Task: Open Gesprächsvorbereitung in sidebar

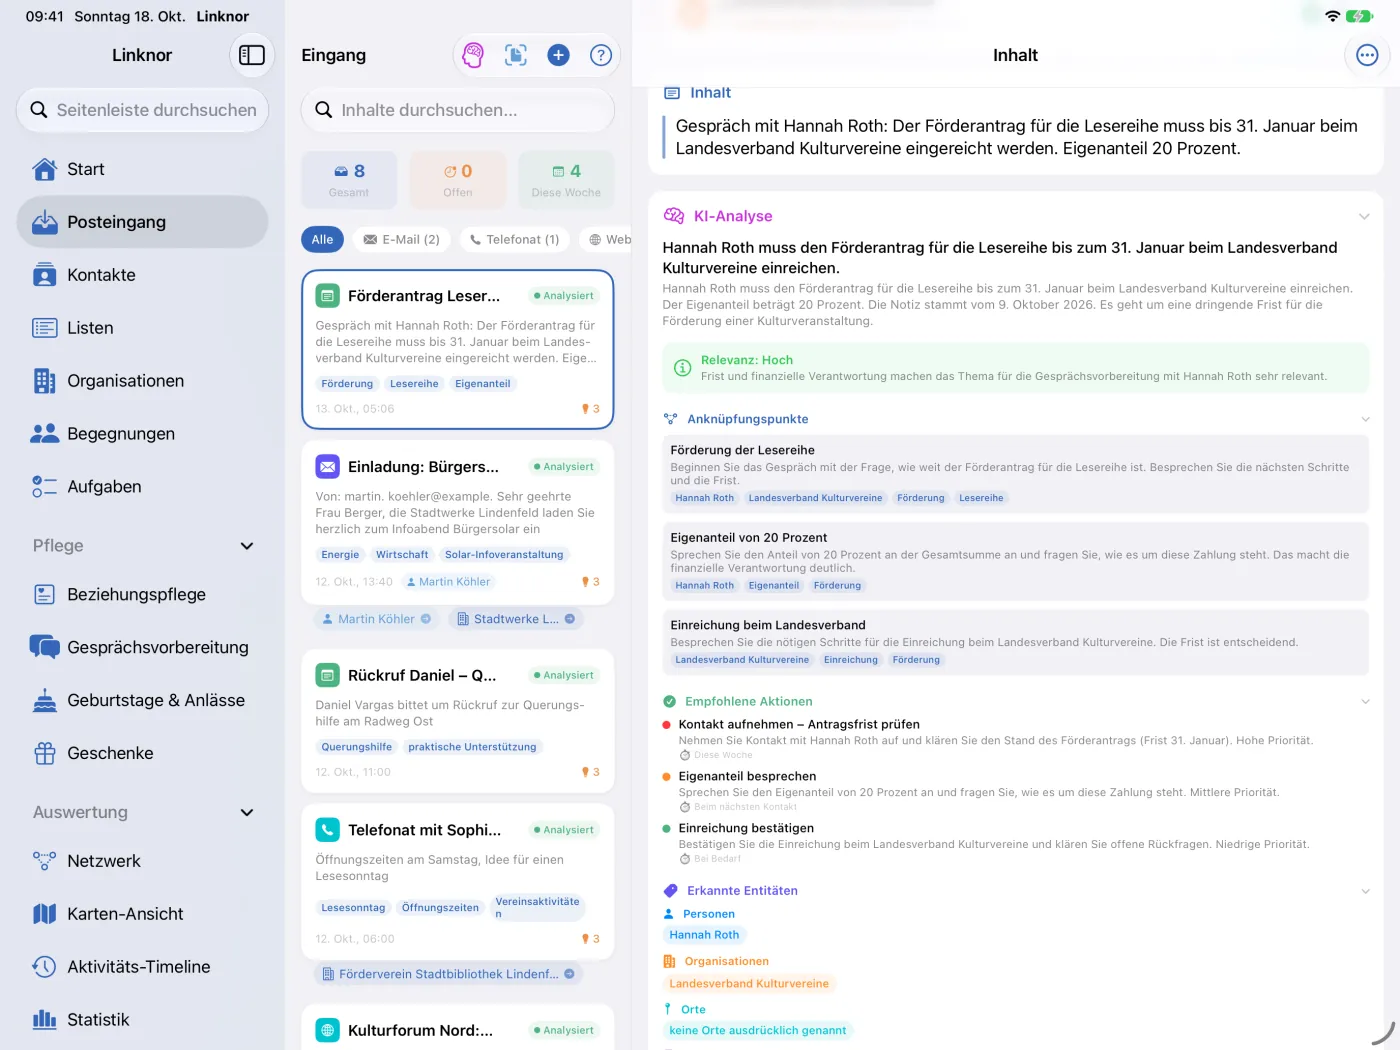Action: pos(142,647)
